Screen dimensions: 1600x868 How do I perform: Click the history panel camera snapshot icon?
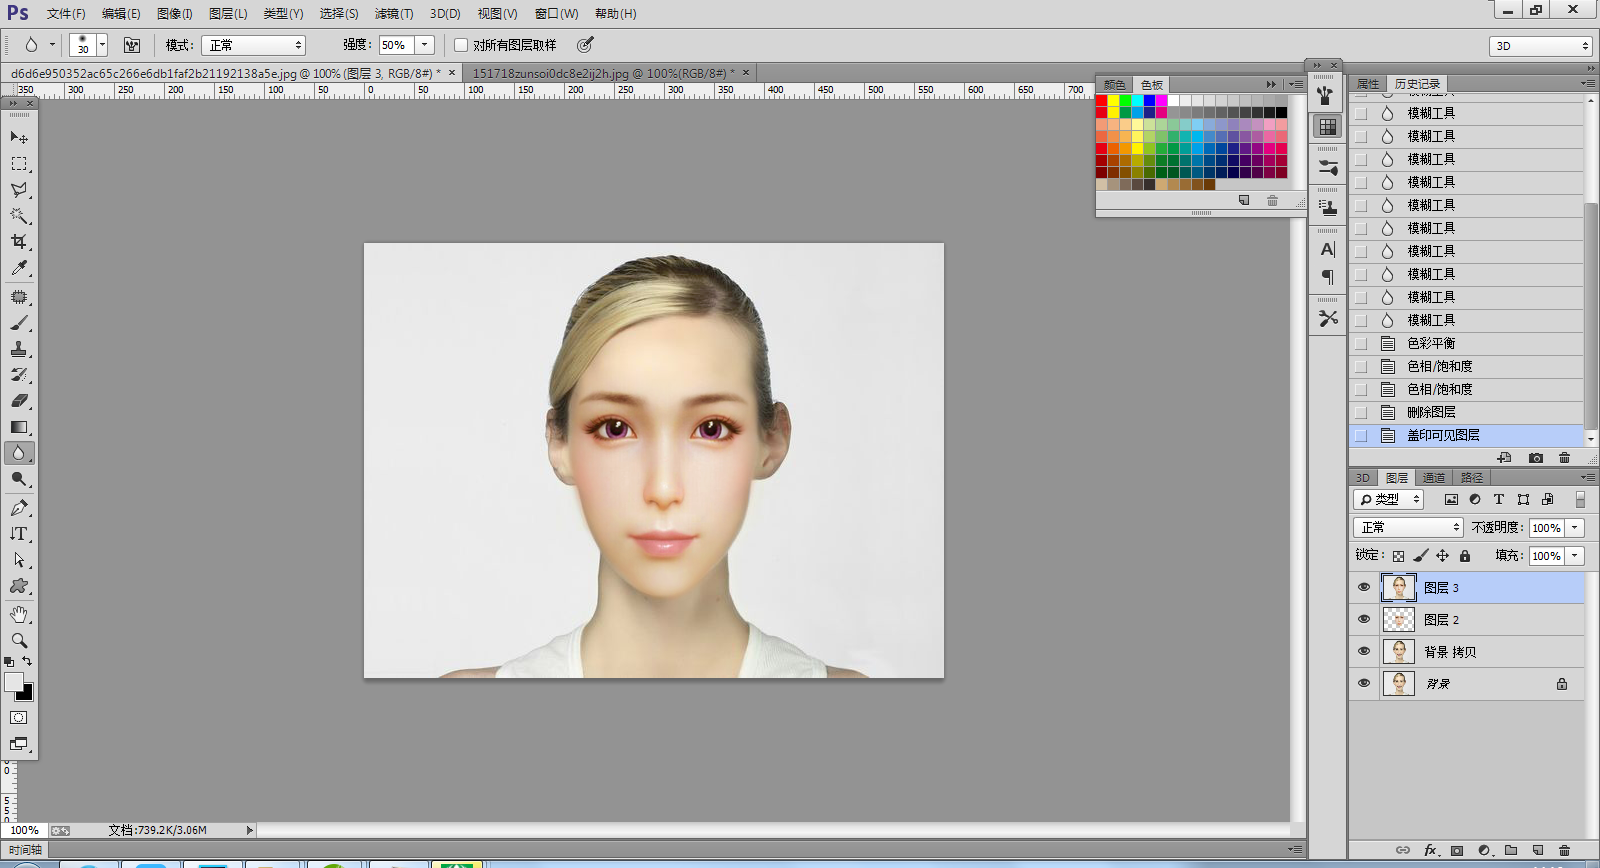pyautogui.click(x=1536, y=458)
